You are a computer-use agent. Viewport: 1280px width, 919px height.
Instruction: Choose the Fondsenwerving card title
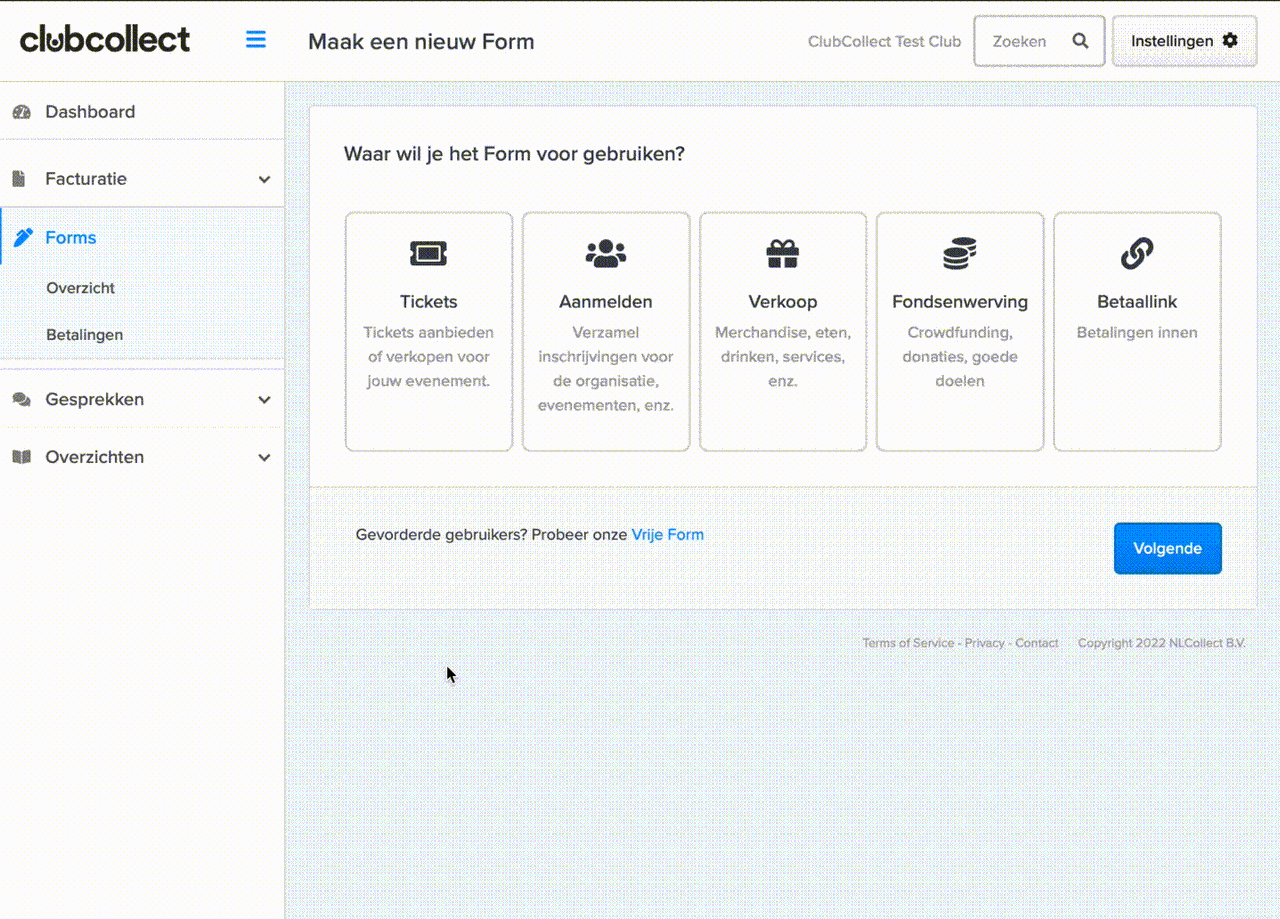[960, 301]
